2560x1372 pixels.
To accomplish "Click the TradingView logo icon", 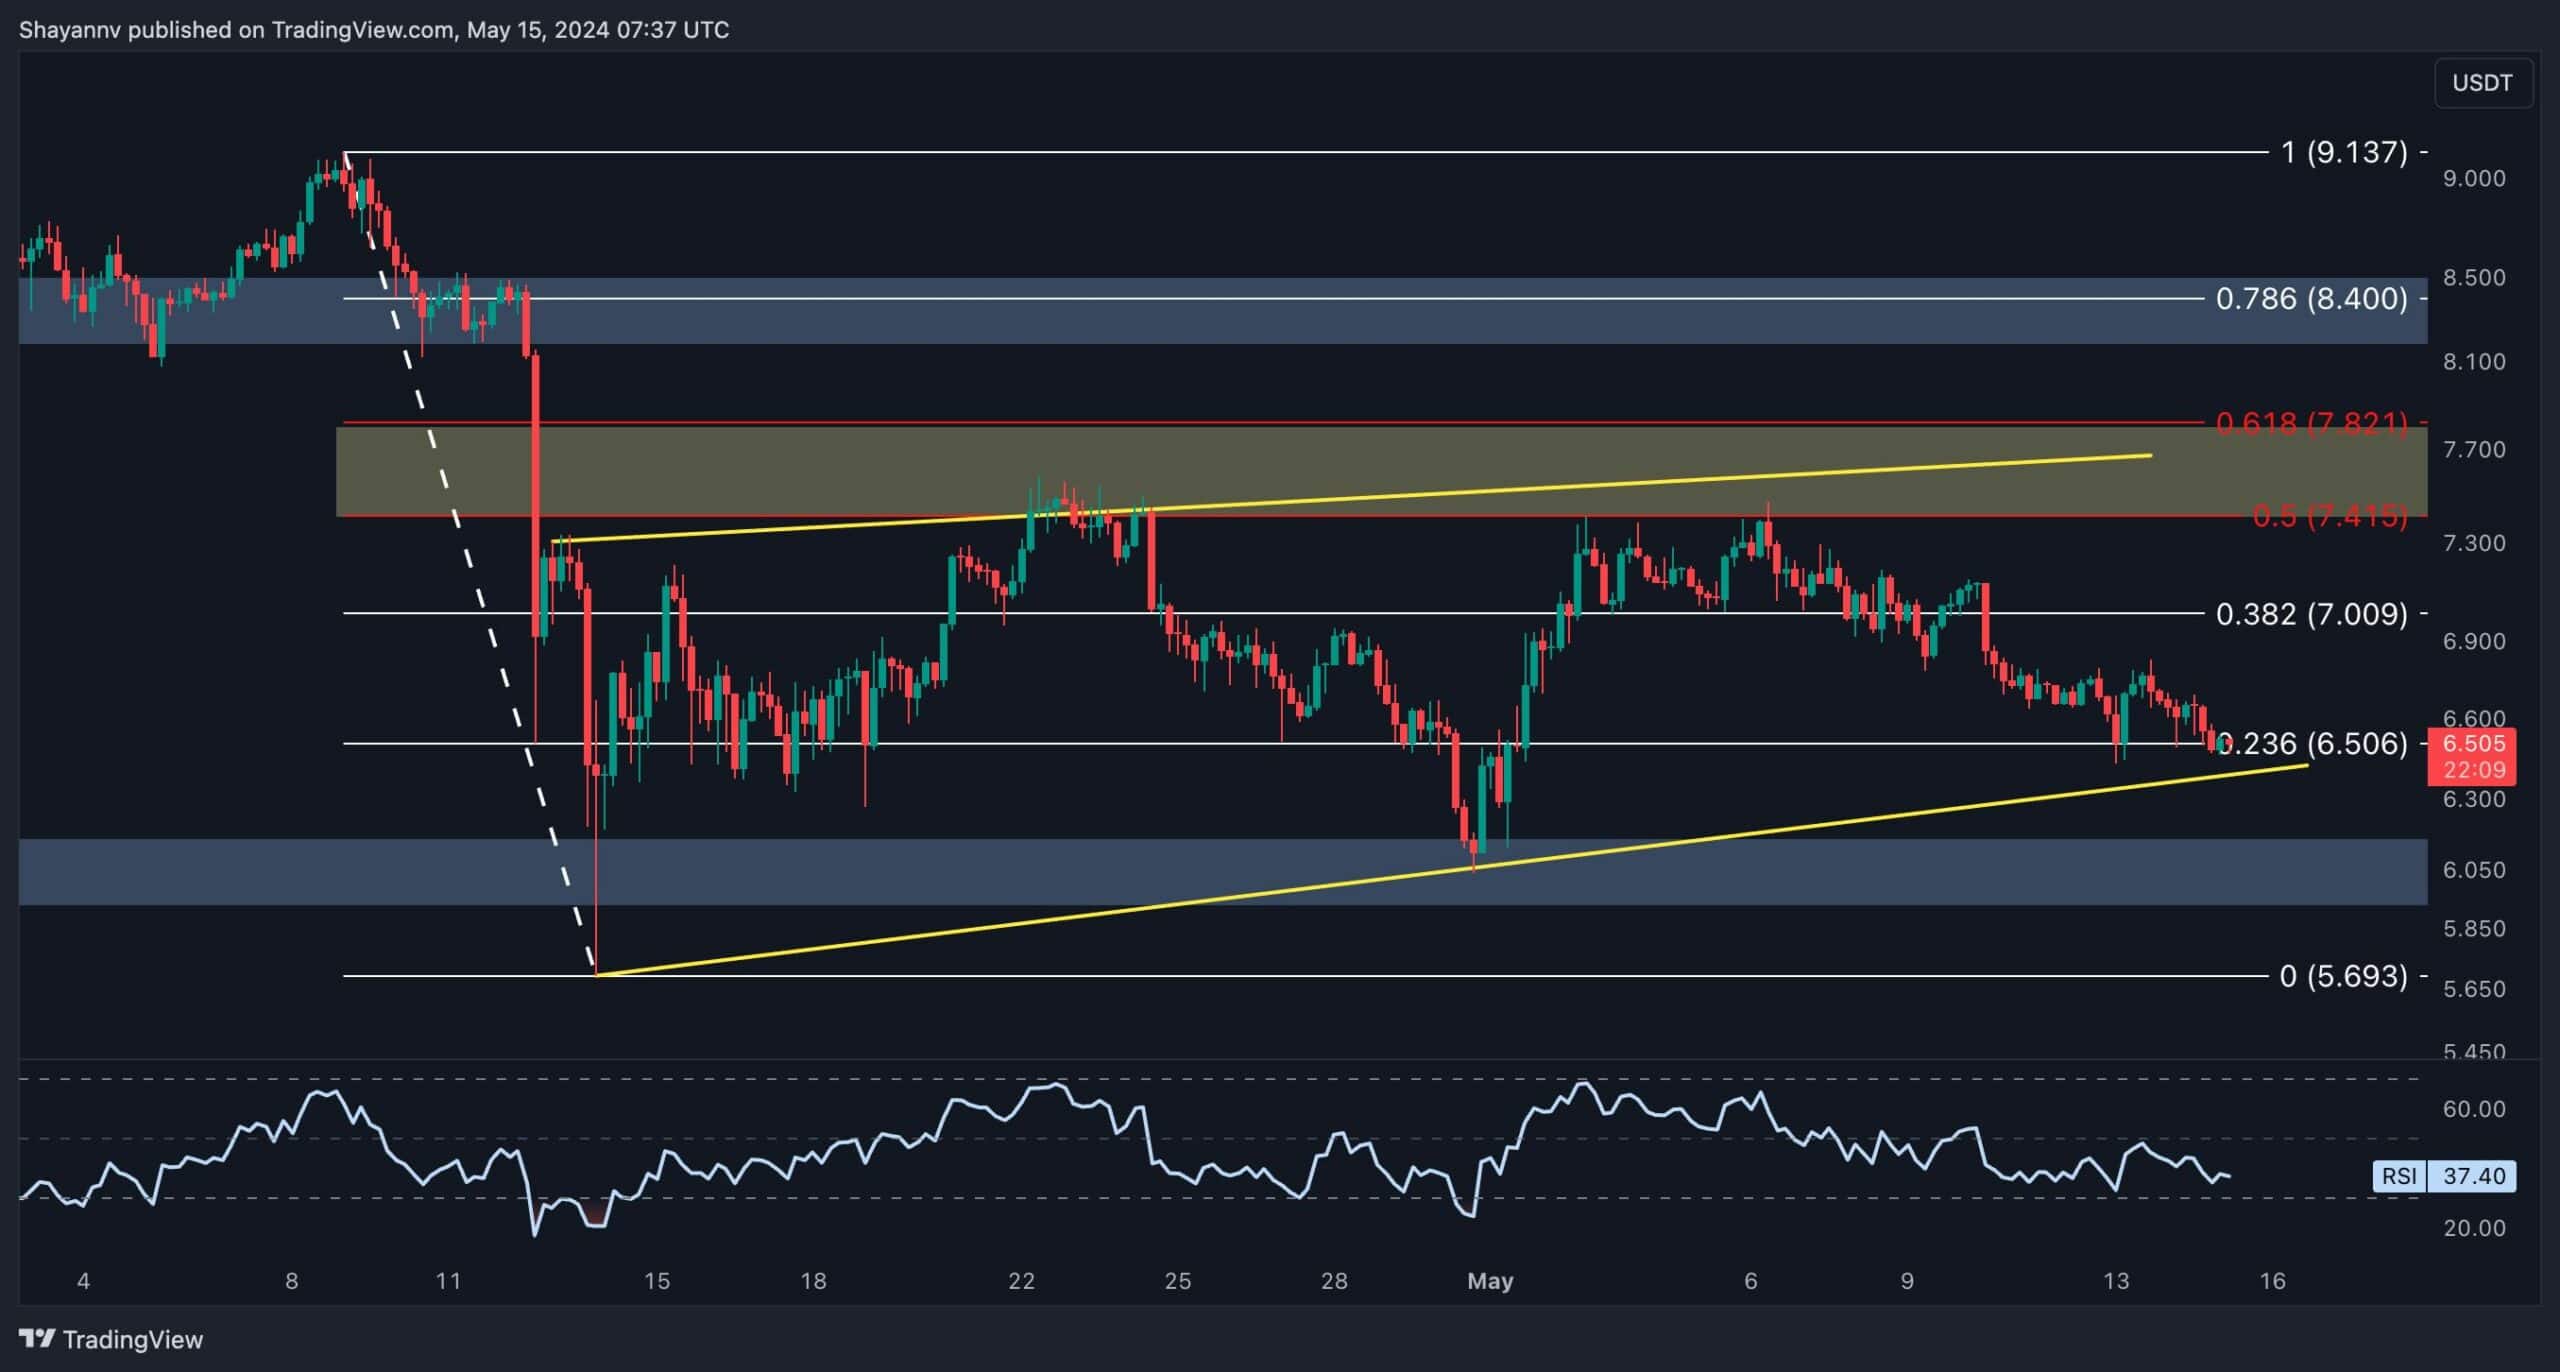I will [x=37, y=1339].
